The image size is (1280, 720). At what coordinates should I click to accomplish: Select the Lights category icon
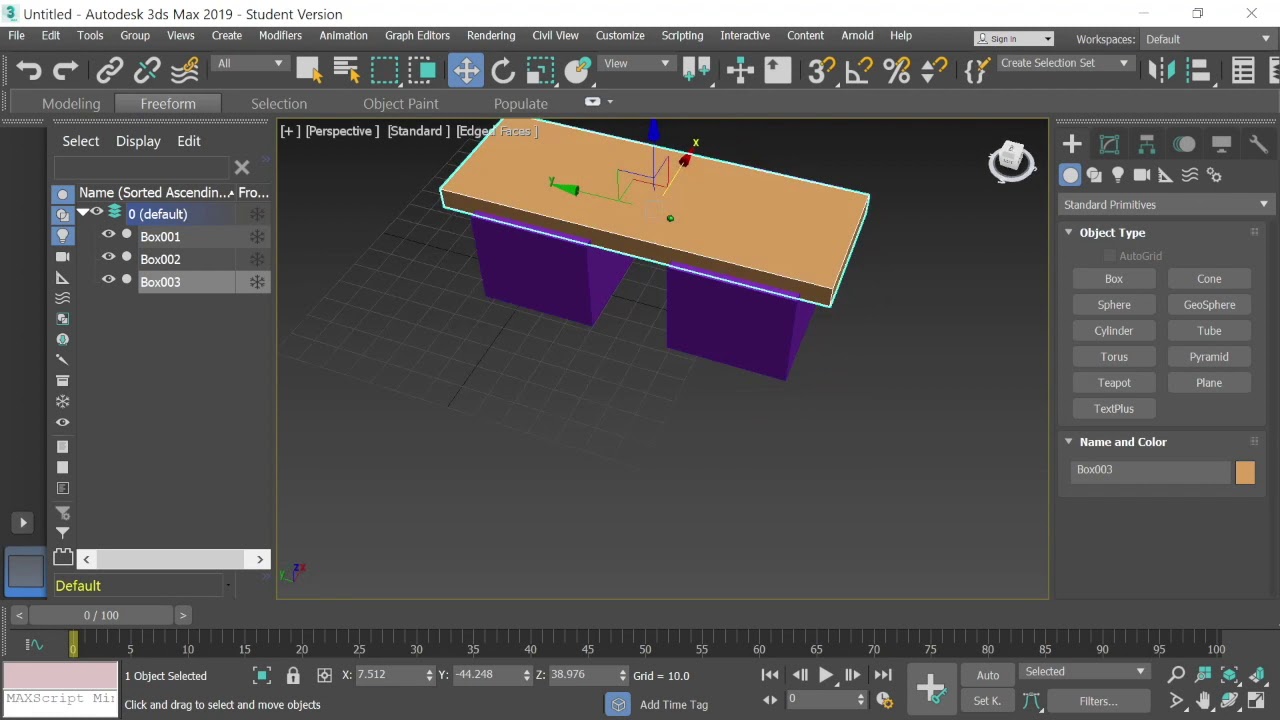click(x=1118, y=175)
